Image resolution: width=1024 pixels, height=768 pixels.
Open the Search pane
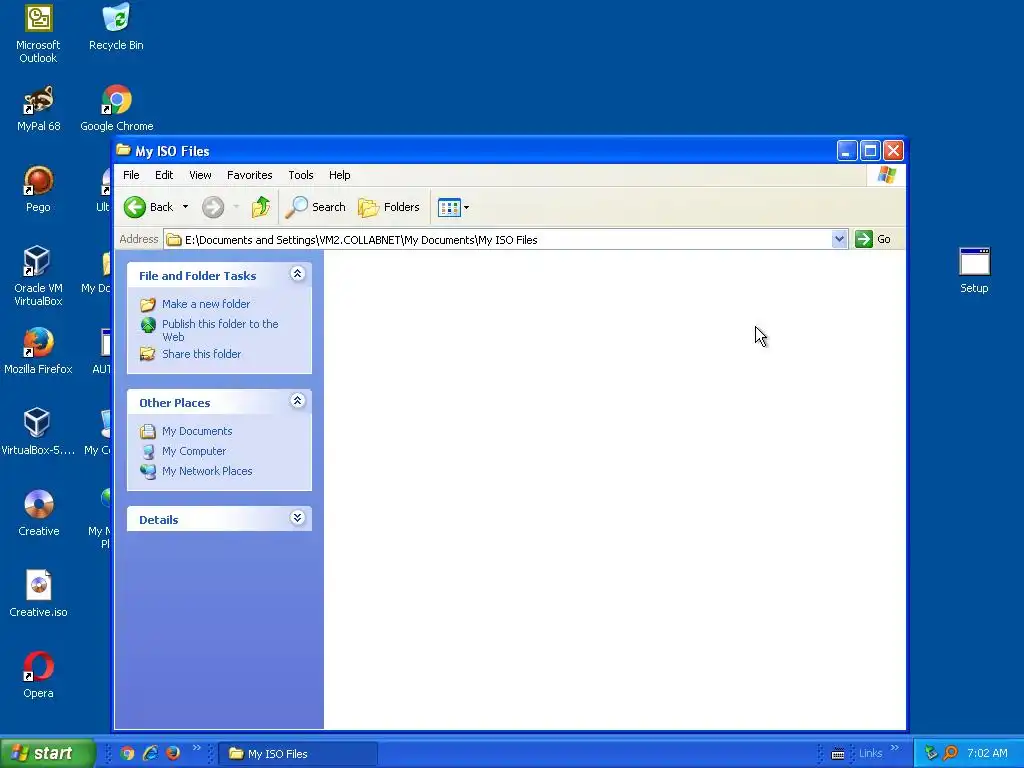[x=315, y=207]
